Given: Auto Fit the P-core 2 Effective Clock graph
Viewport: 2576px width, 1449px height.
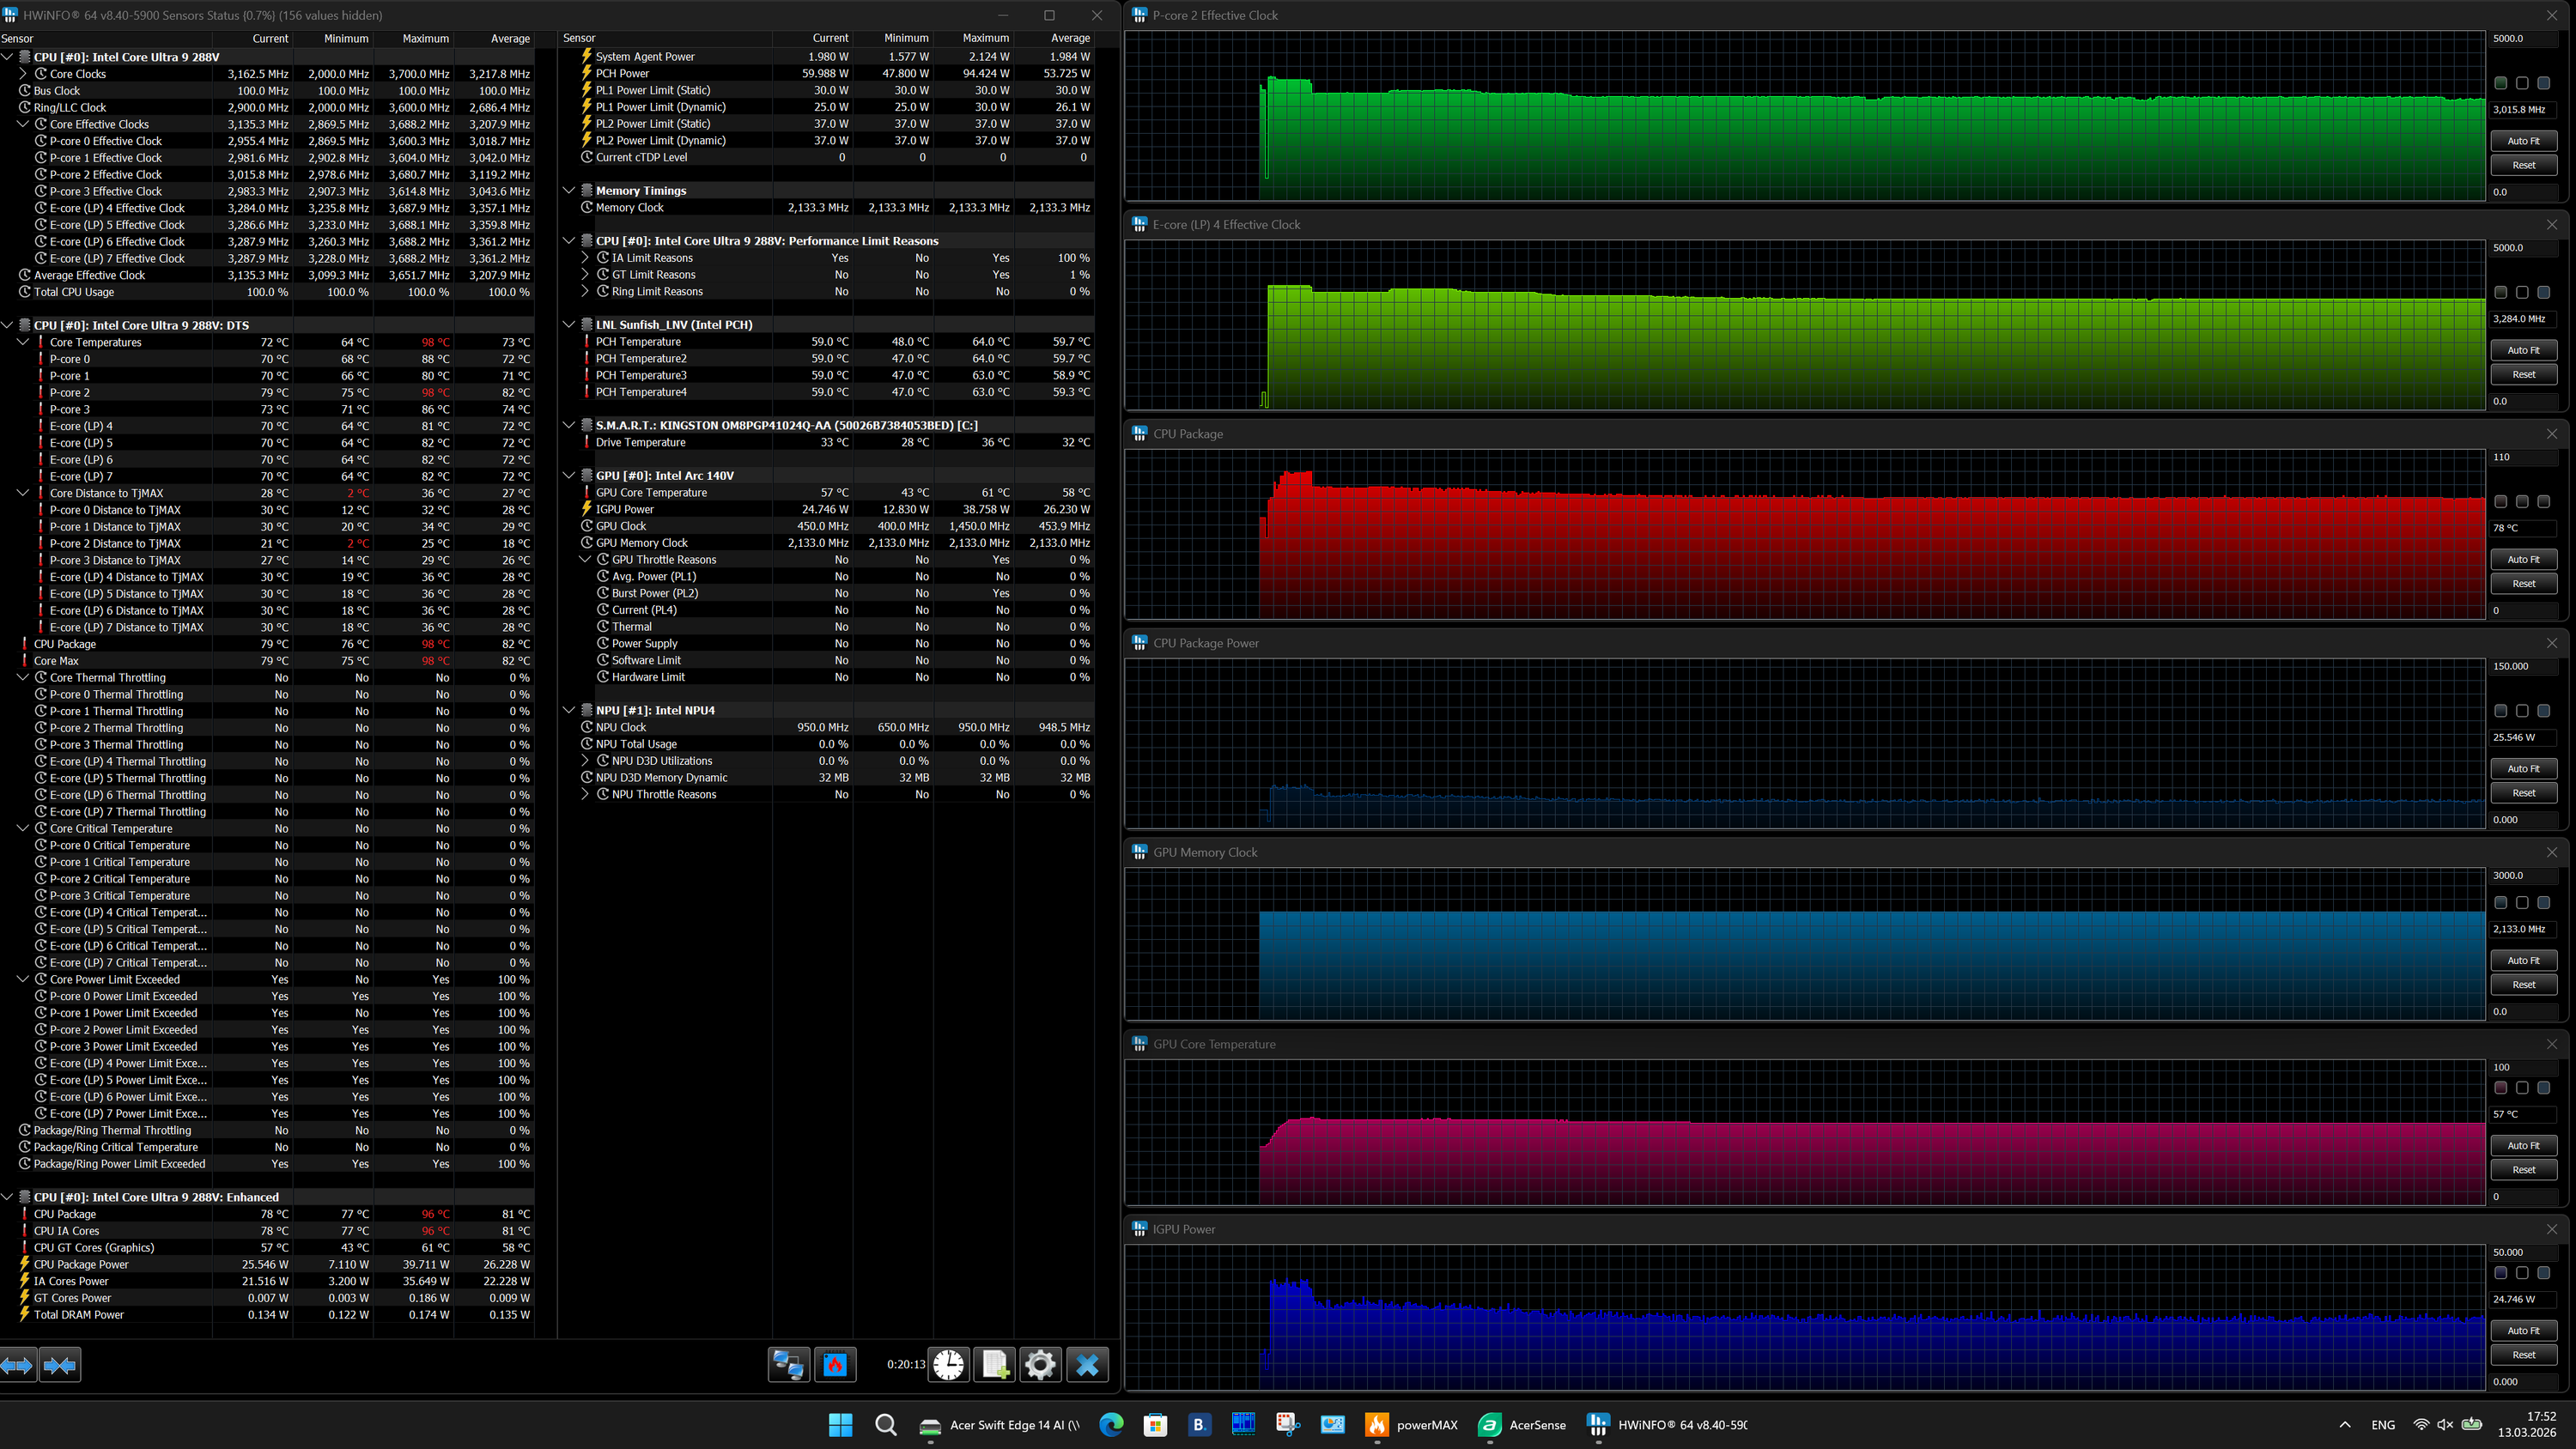Looking at the screenshot, I should click(x=2523, y=141).
